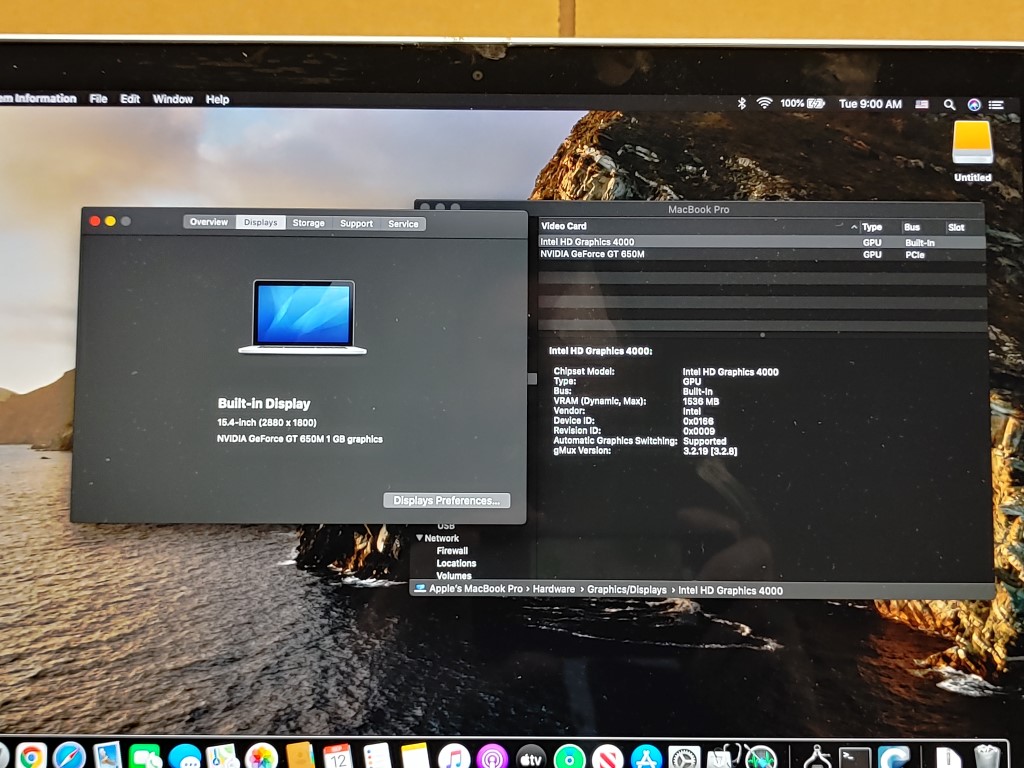Open the Window menu
Image resolution: width=1024 pixels, height=768 pixels.
172,99
